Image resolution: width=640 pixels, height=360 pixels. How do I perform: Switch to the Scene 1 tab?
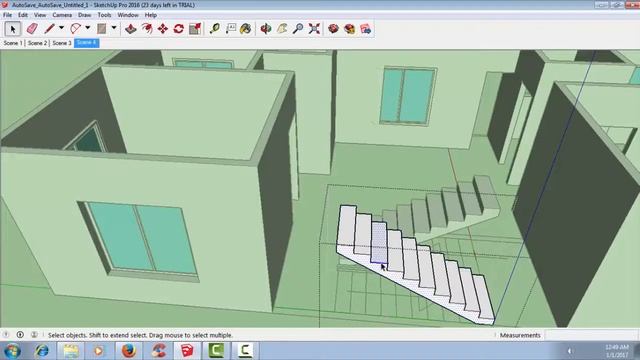click(13, 43)
